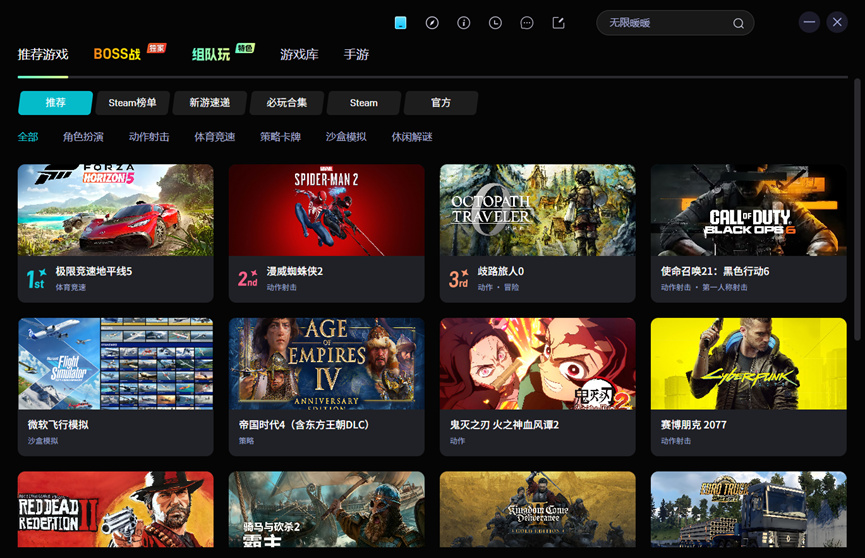Select the 官方 filter button
Viewport: 865px width, 558px height.
[441, 103]
